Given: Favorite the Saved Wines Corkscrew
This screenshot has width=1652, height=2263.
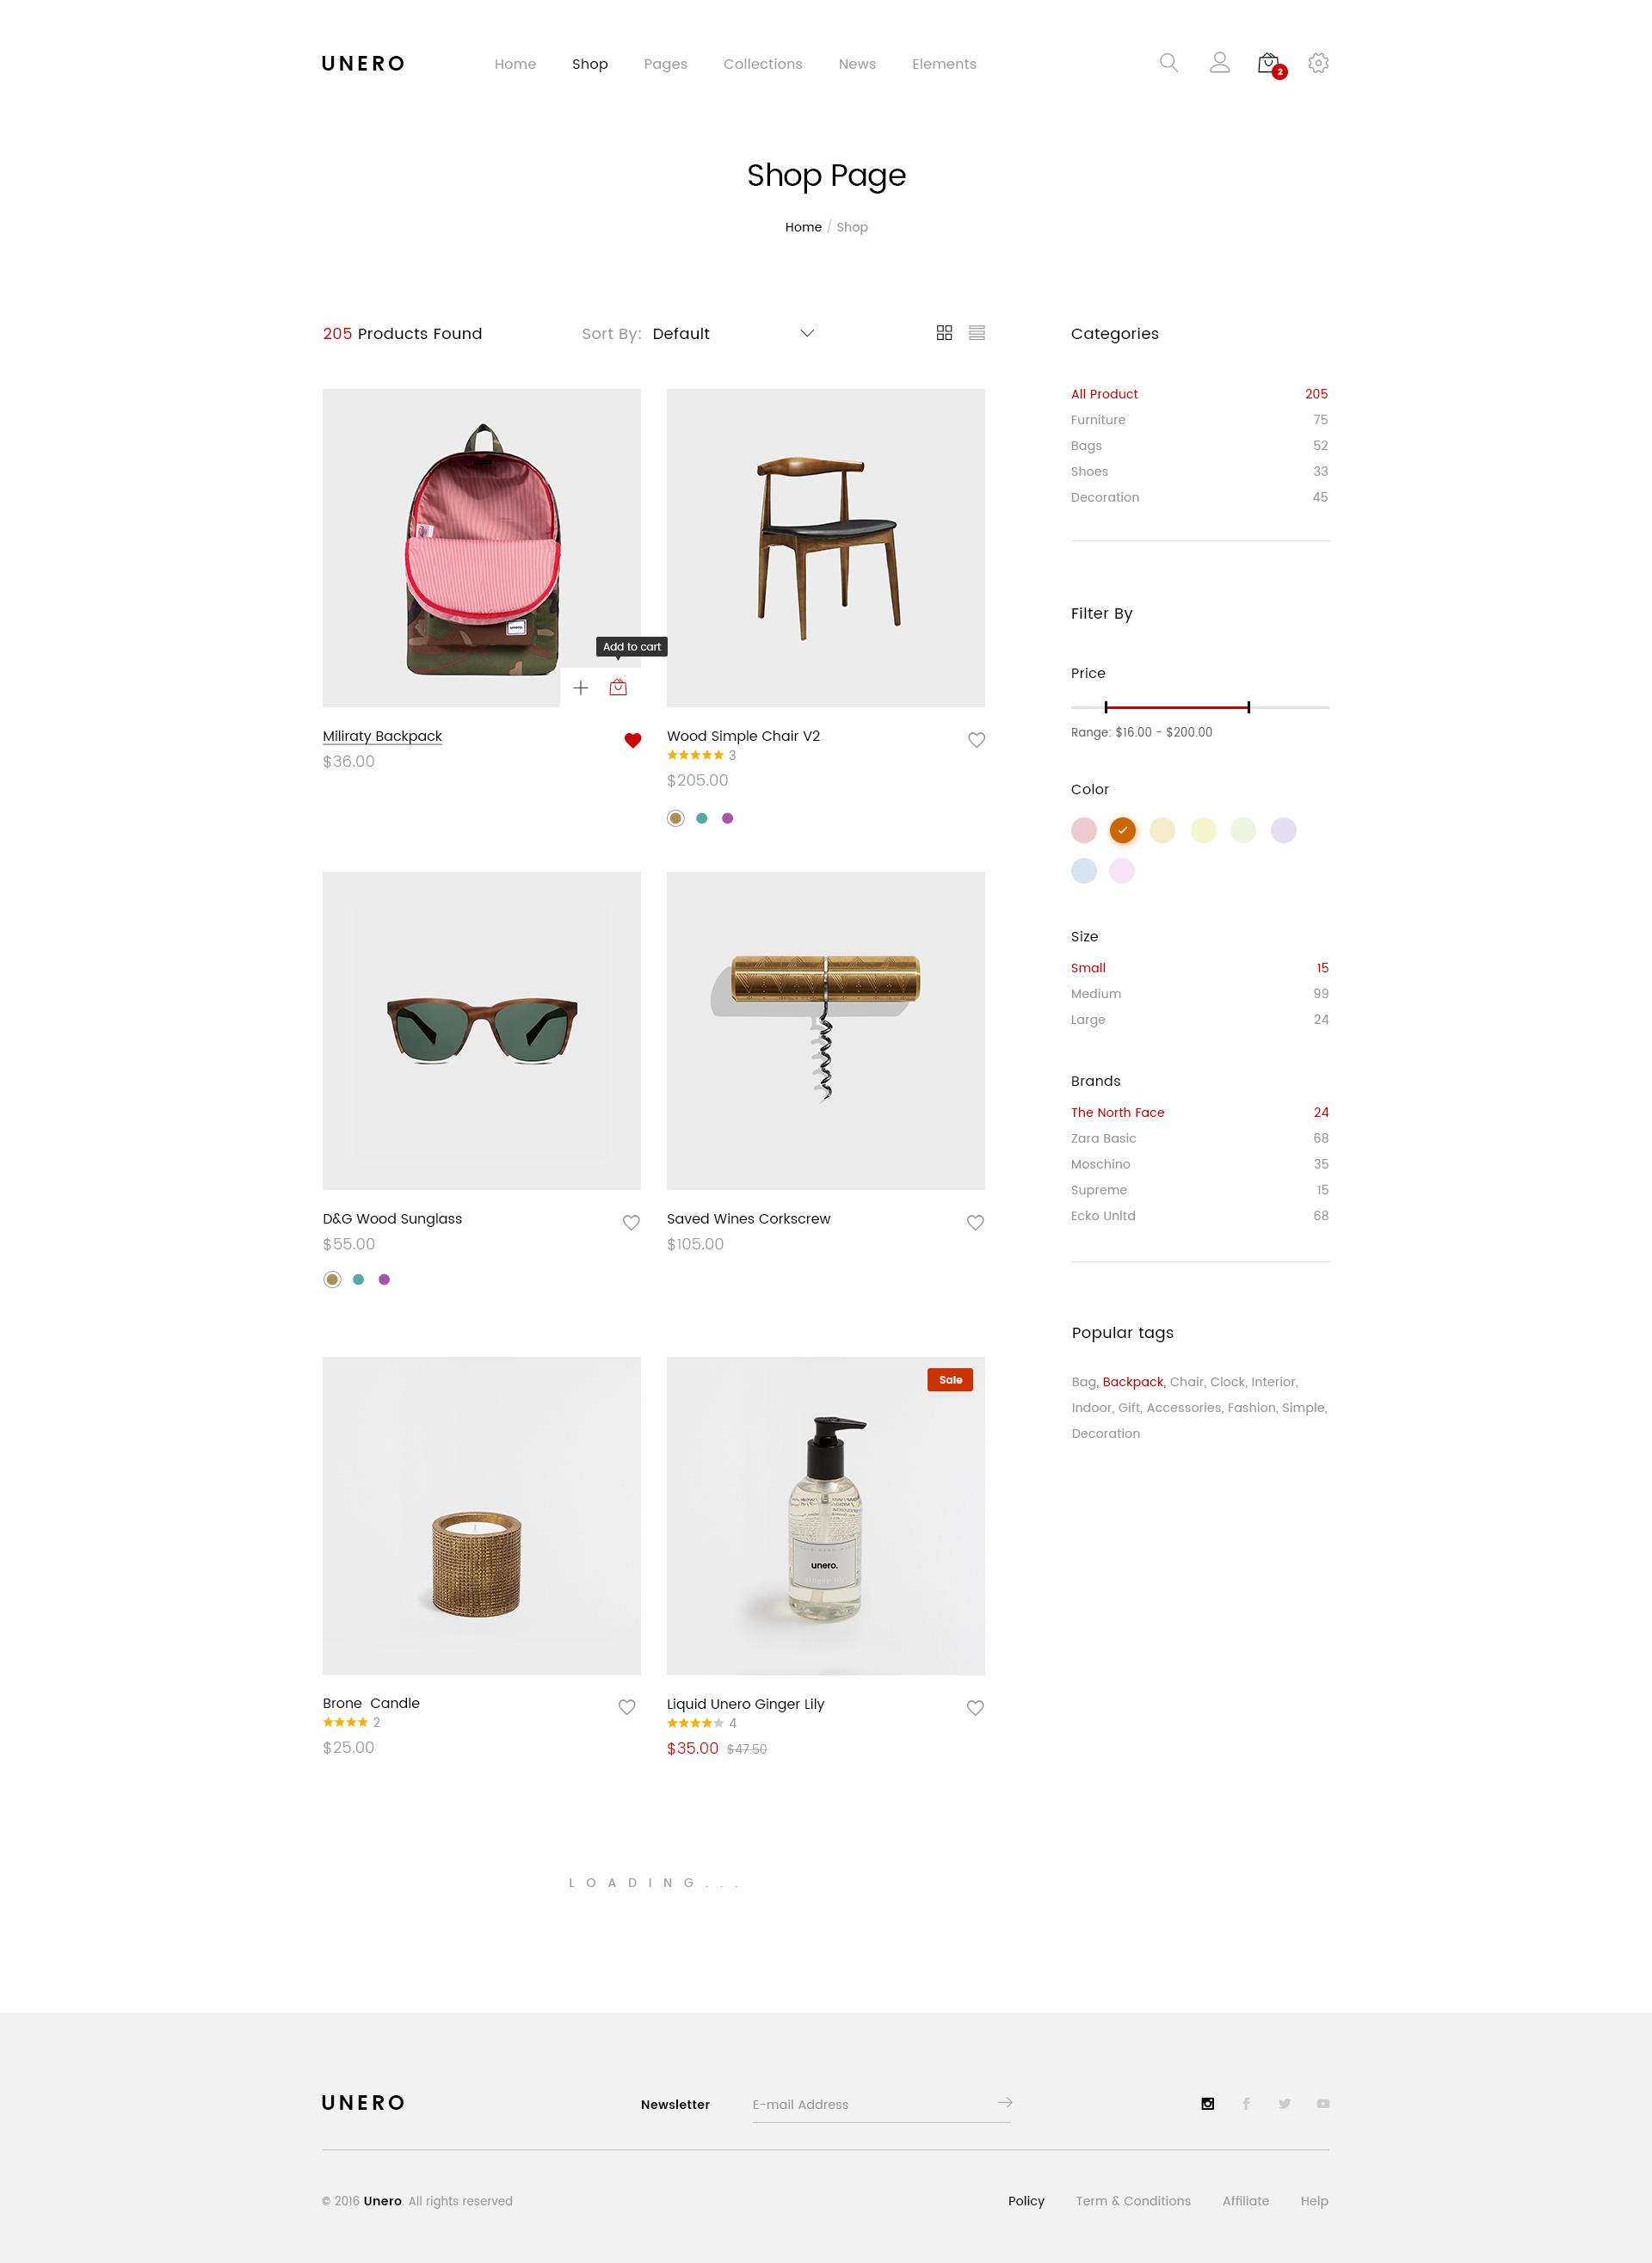Looking at the screenshot, I should [975, 1222].
